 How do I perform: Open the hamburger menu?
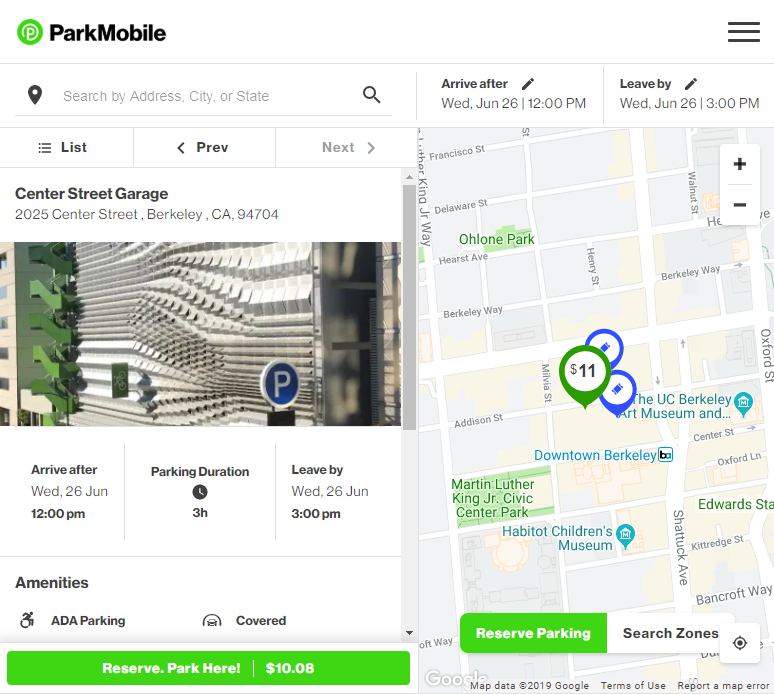click(x=743, y=32)
